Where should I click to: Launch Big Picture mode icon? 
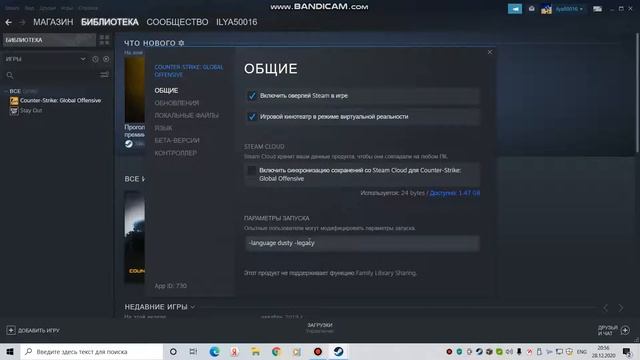click(597, 9)
